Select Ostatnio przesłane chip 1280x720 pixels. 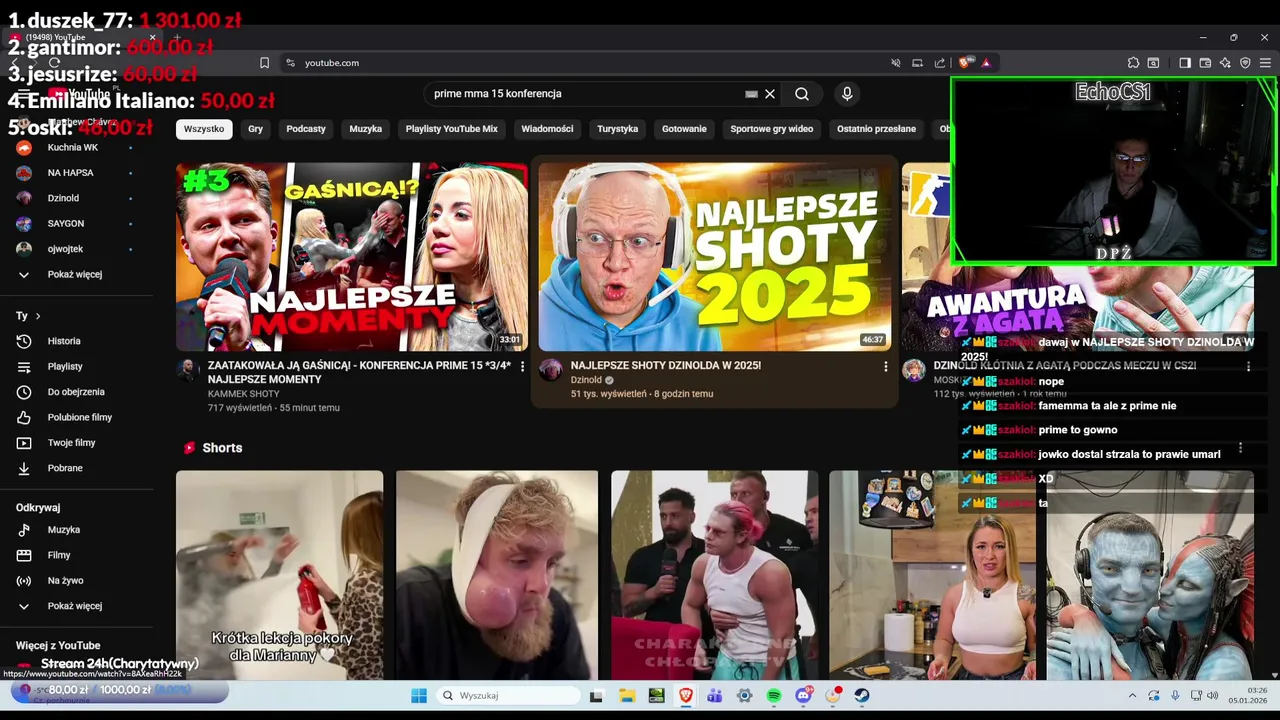pyautogui.click(x=876, y=129)
